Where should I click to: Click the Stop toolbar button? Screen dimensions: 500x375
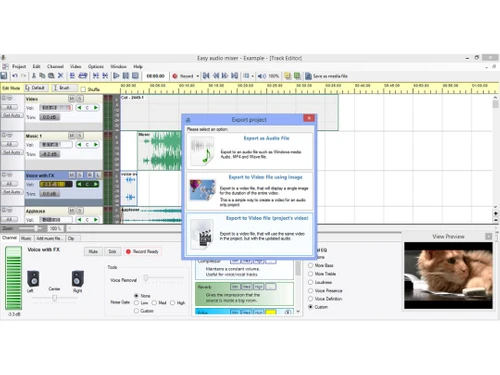pos(135,76)
